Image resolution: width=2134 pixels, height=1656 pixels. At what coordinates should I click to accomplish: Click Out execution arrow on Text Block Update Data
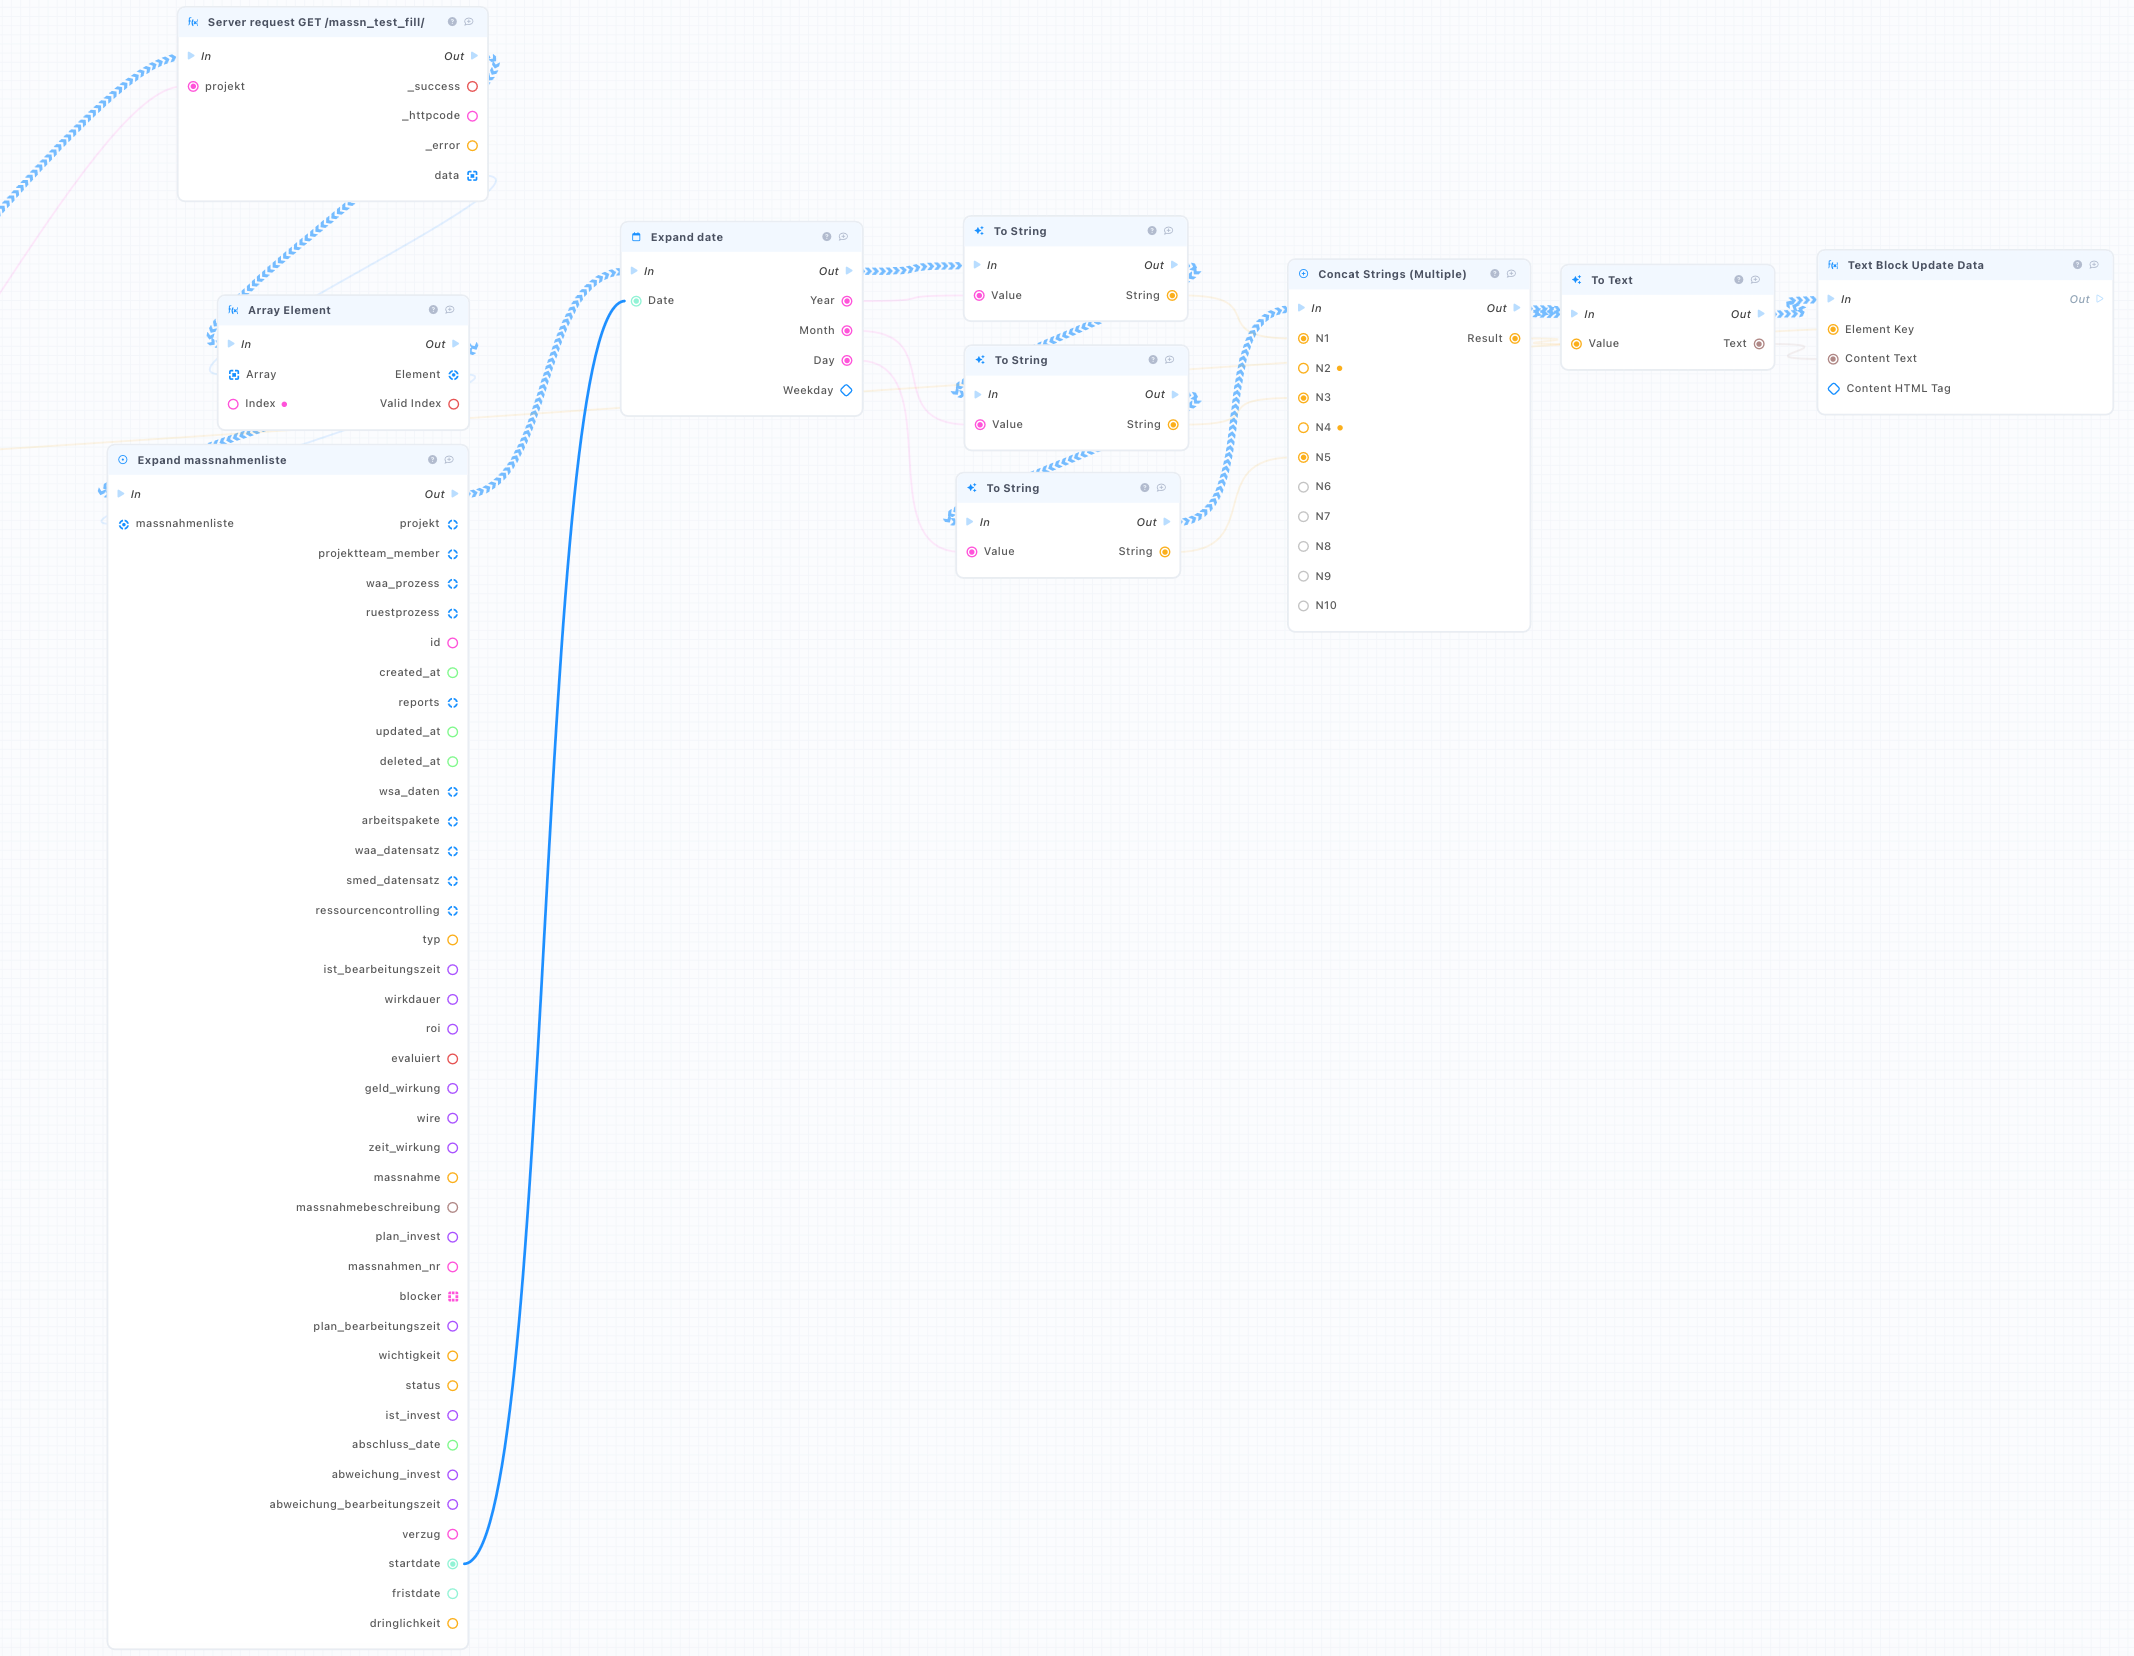[x=2099, y=299]
